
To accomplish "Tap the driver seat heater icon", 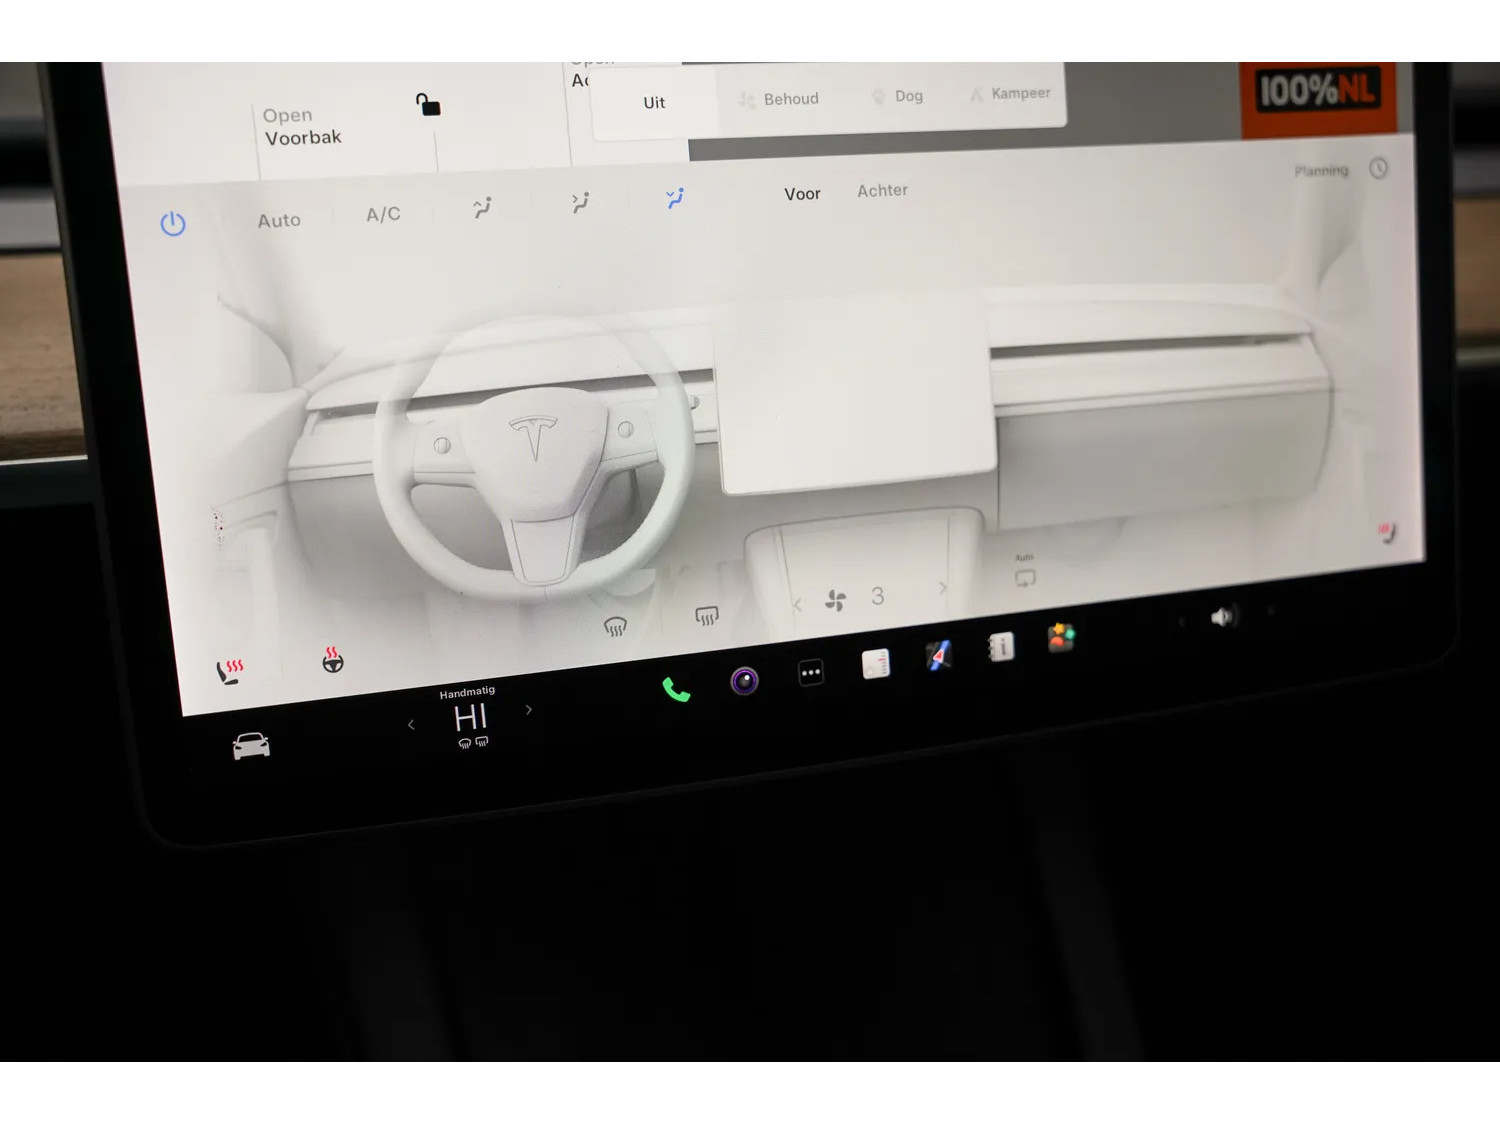I will coord(230,671).
